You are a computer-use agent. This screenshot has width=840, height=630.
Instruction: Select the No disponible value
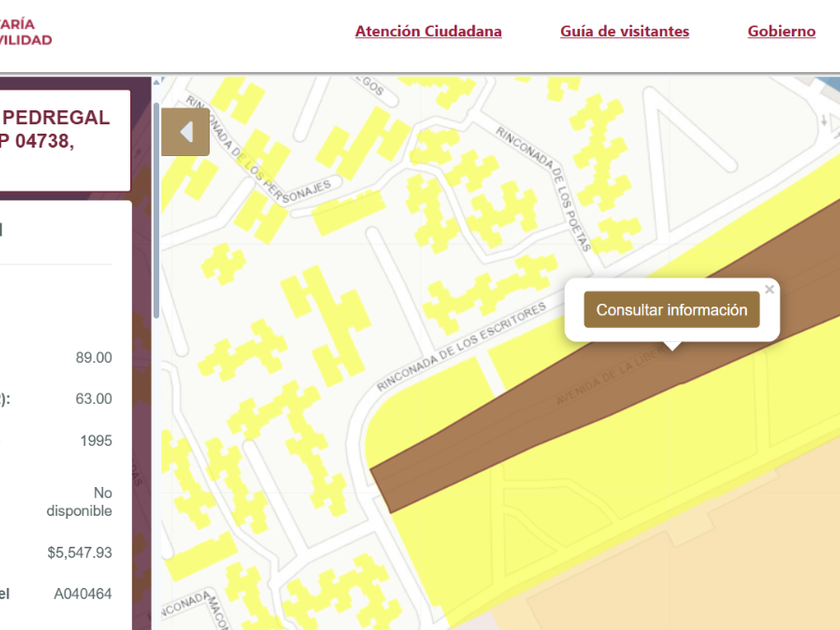click(79, 501)
